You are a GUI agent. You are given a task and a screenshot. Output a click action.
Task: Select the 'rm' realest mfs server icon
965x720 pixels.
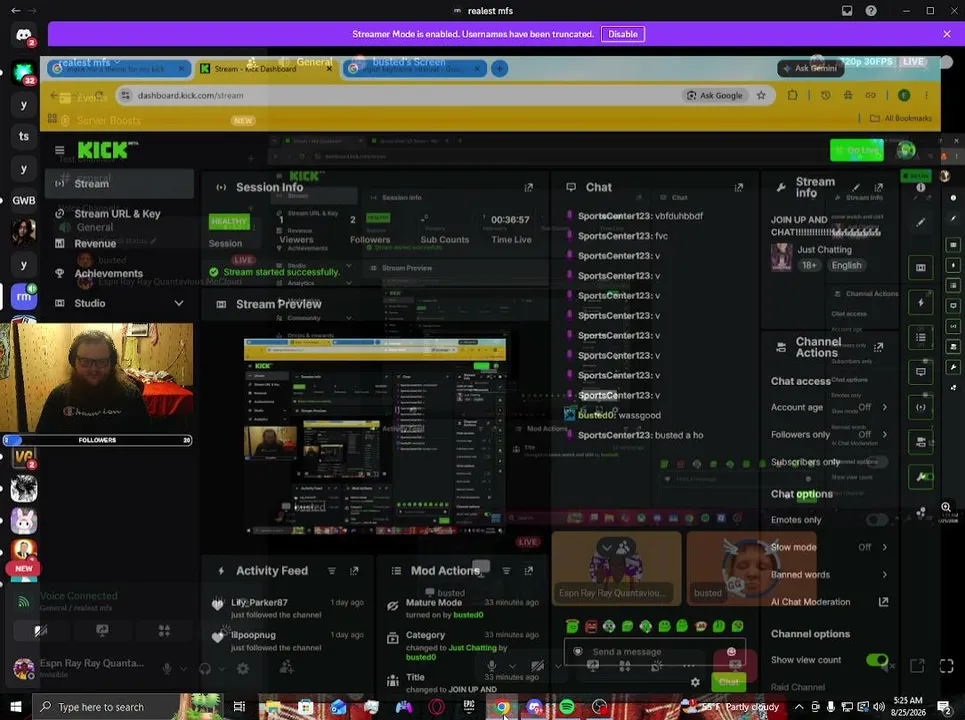23,296
